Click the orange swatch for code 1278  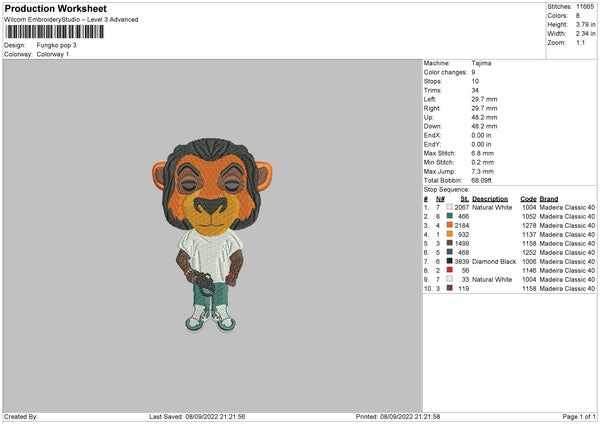pos(450,225)
